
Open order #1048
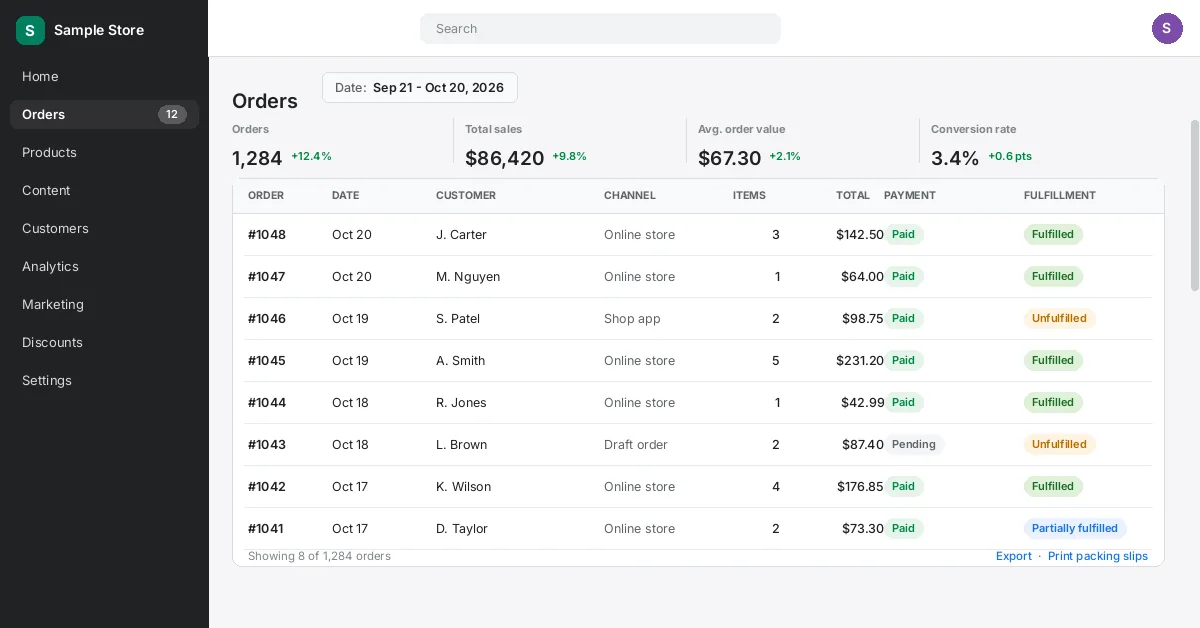[x=267, y=234]
